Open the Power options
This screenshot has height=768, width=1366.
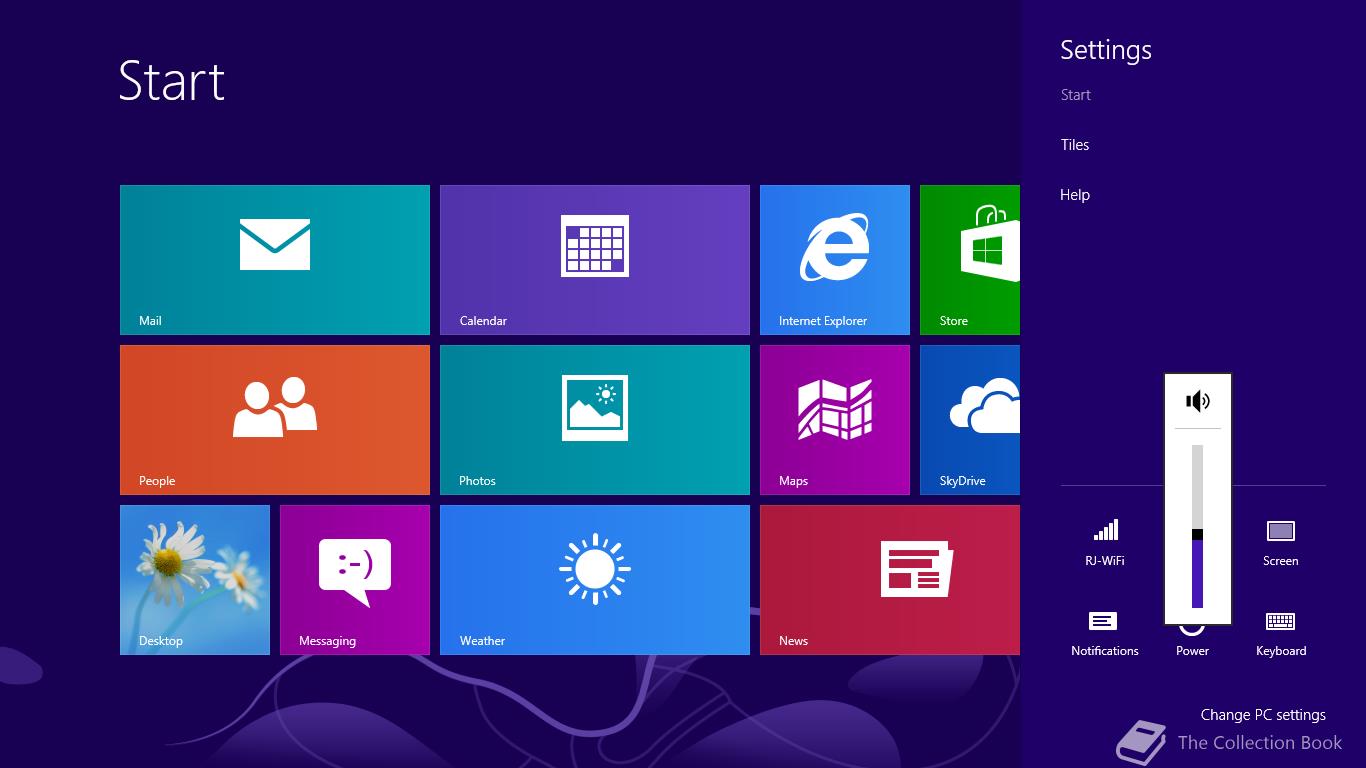click(1192, 642)
